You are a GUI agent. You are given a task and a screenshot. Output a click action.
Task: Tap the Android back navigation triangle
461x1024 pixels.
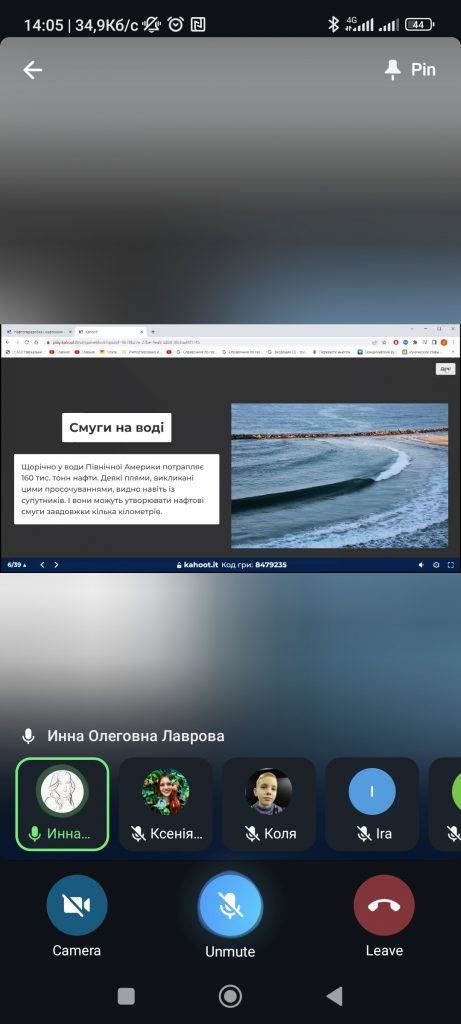(334, 996)
